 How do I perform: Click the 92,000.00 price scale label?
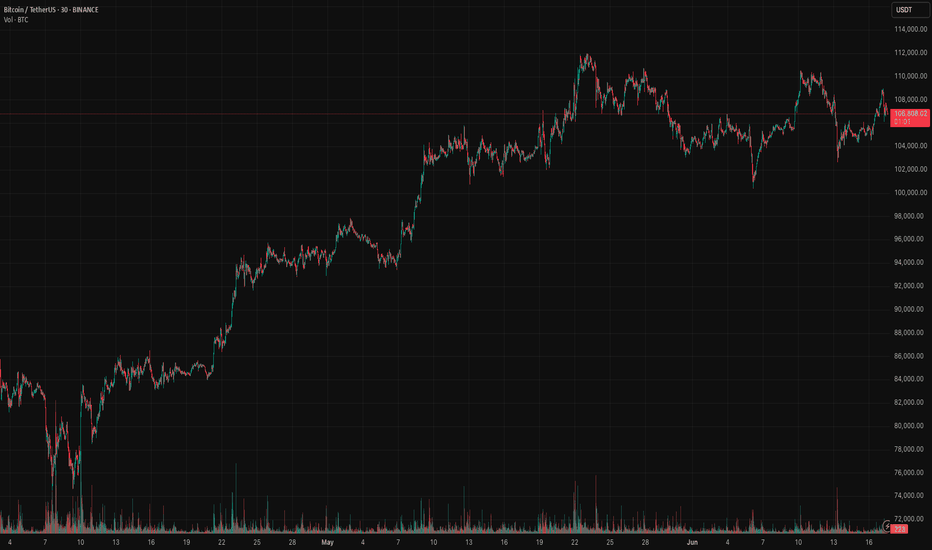coord(910,286)
